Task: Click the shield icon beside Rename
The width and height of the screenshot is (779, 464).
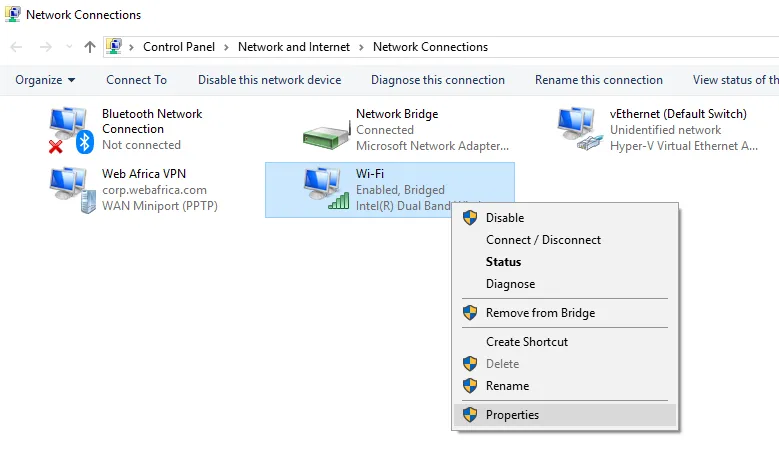Action: point(470,386)
